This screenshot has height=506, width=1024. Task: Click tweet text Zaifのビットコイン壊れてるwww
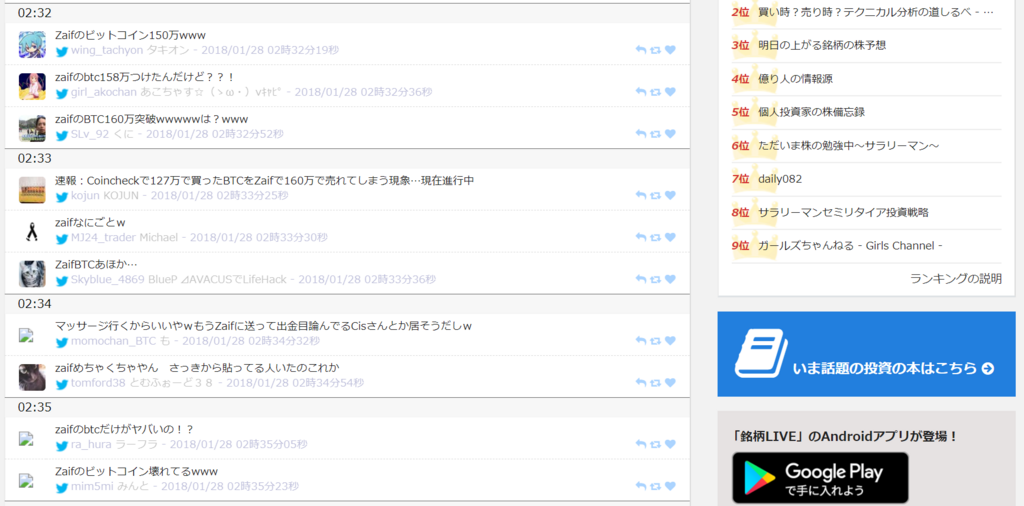pos(136,471)
